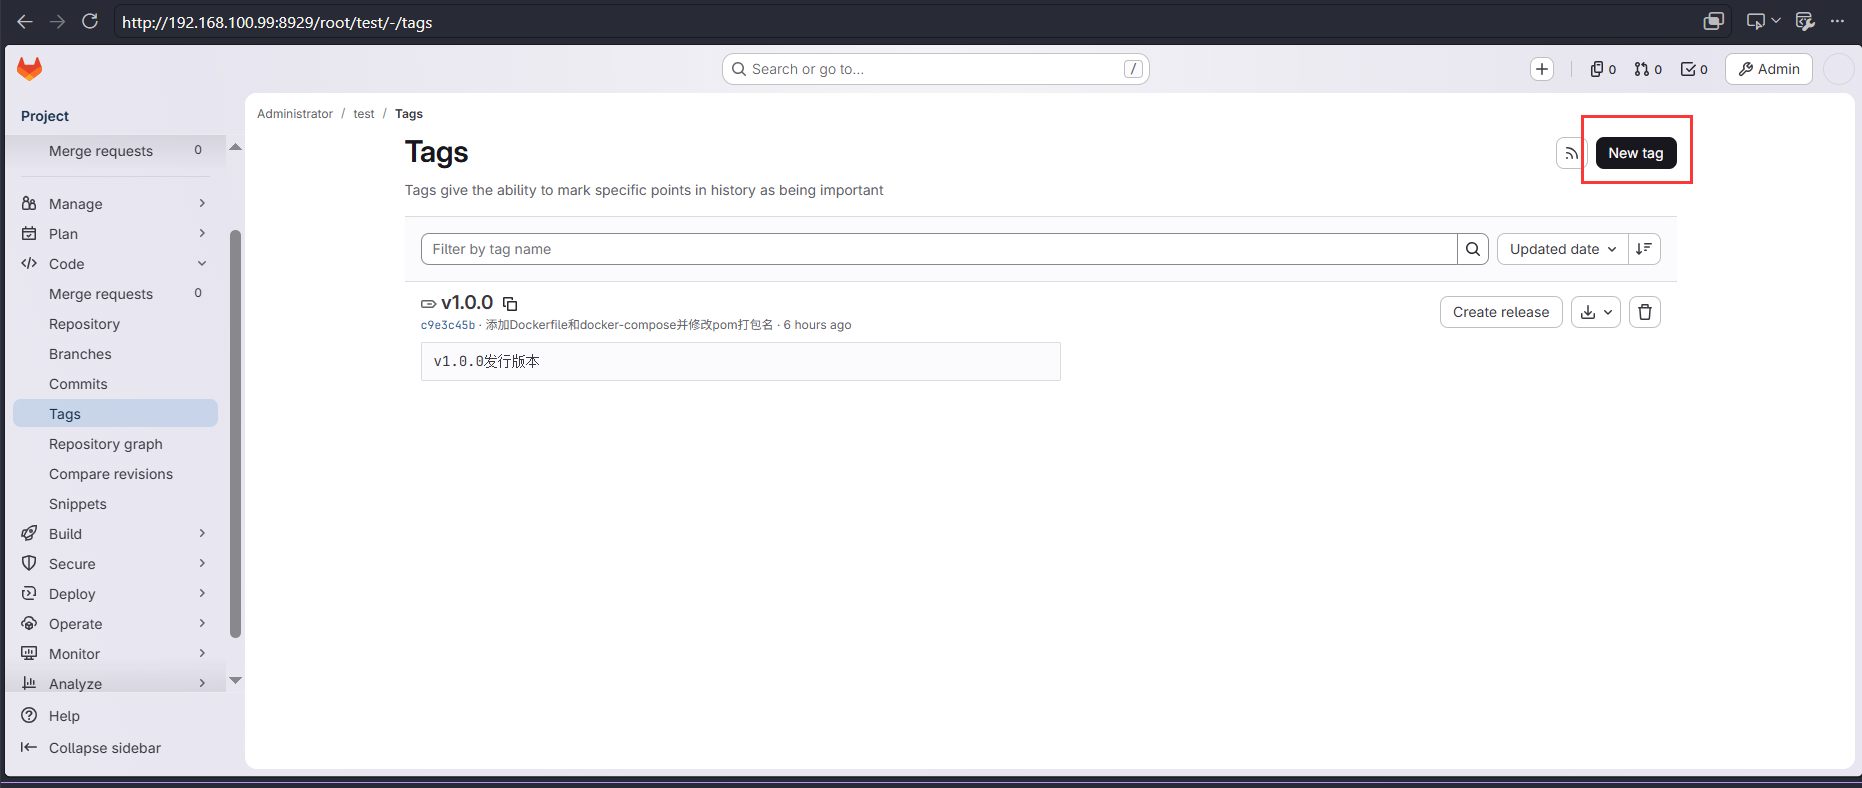The width and height of the screenshot is (1862, 788).
Task: Click the Filter by tag name field
Action: click(939, 249)
